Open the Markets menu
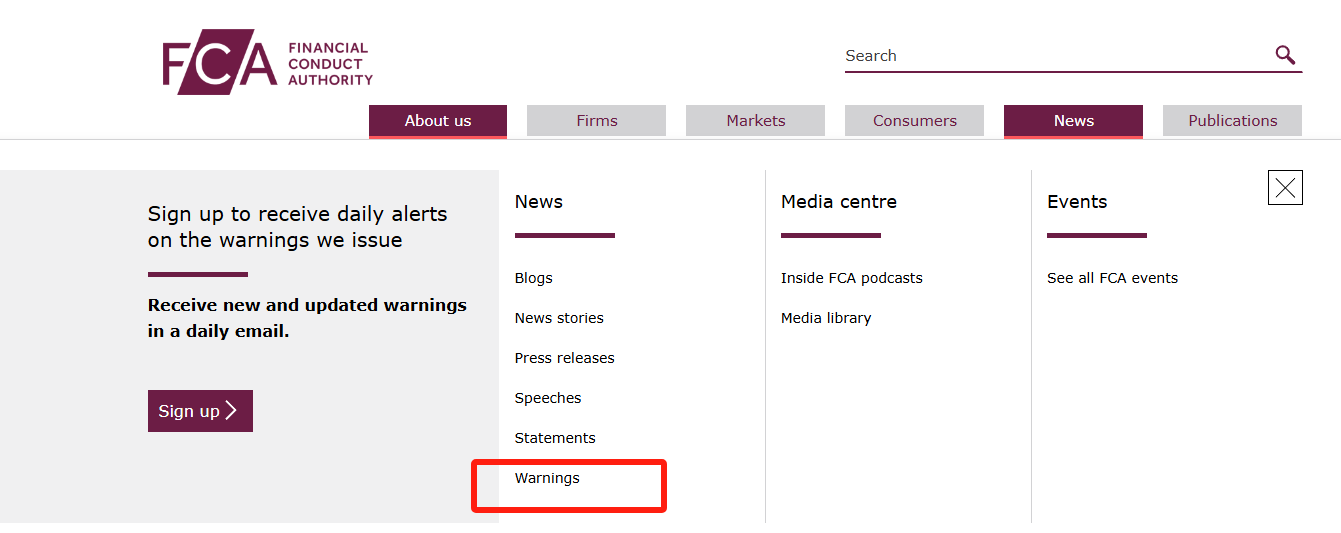Screen dimensions: 1341x533 (x=756, y=121)
